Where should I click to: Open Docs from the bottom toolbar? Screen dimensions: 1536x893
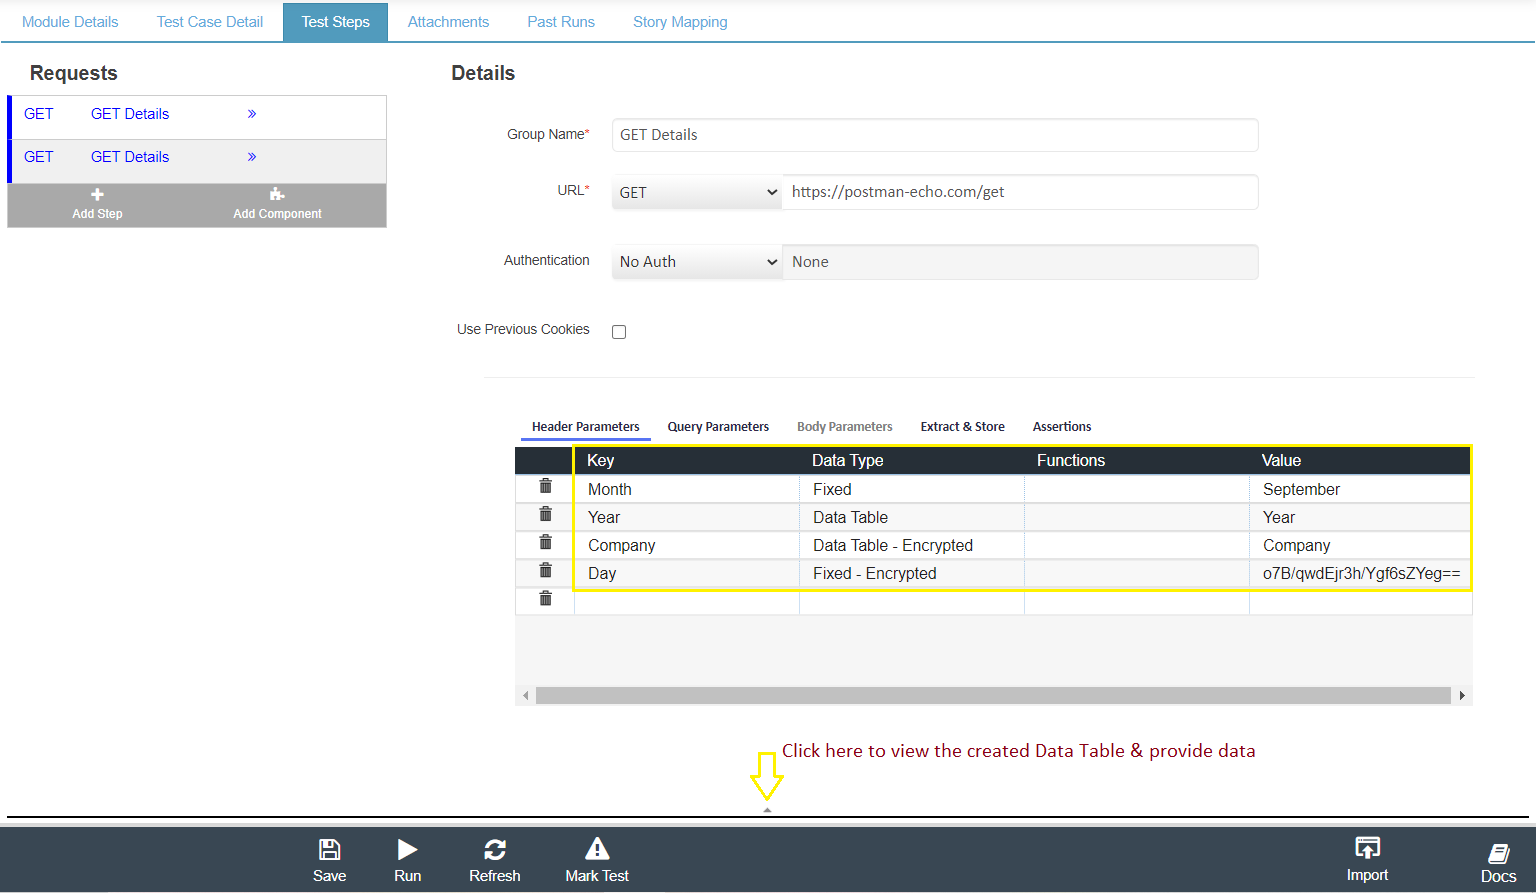click(1498, 853)
